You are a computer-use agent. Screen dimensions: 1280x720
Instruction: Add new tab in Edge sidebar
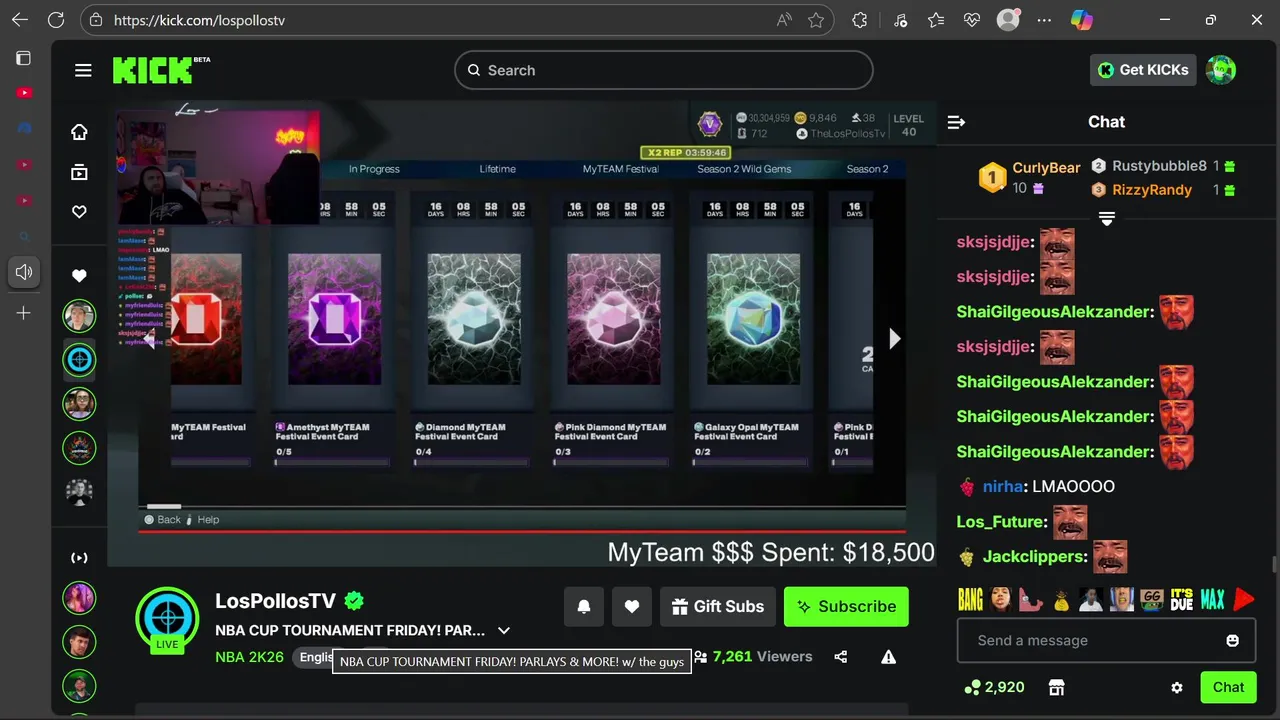click(24, 313)
